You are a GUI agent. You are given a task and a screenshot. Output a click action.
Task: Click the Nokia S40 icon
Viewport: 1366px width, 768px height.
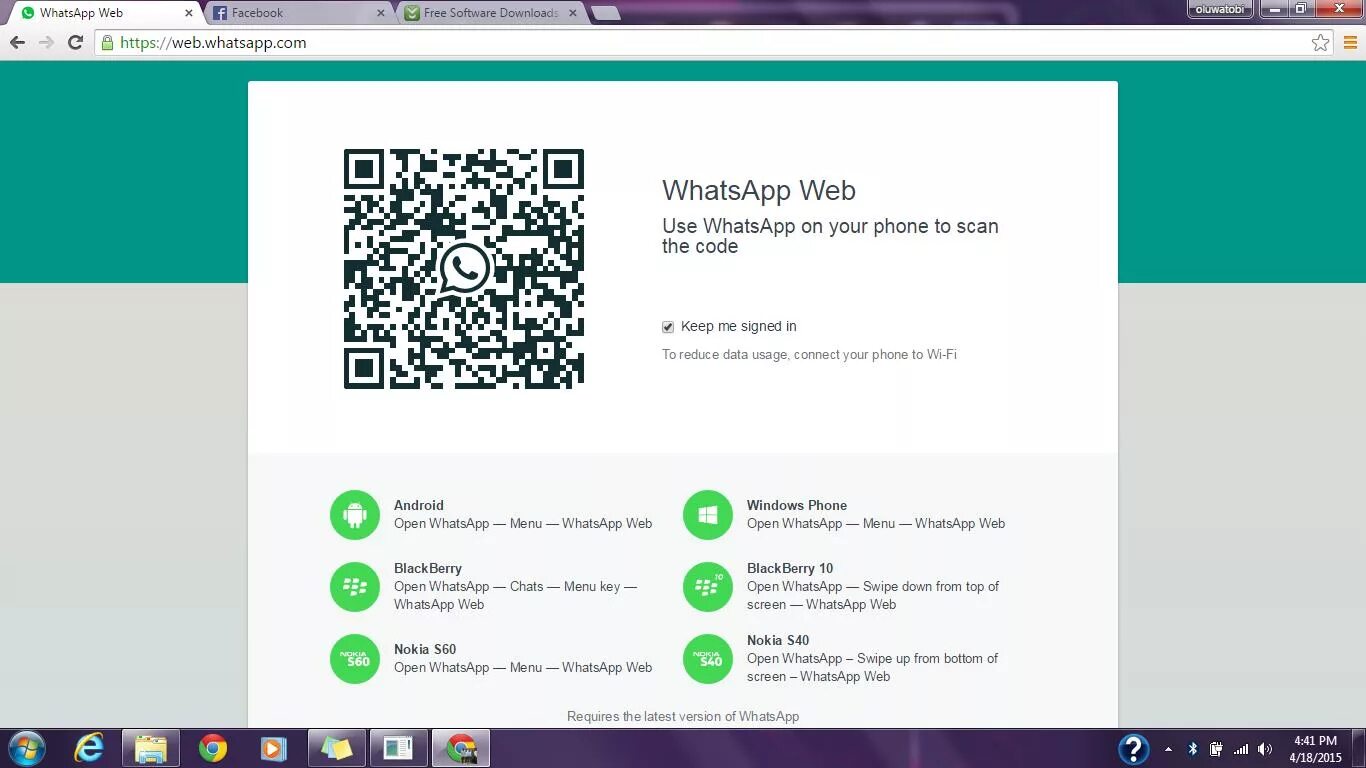click(x=708, y=659)
